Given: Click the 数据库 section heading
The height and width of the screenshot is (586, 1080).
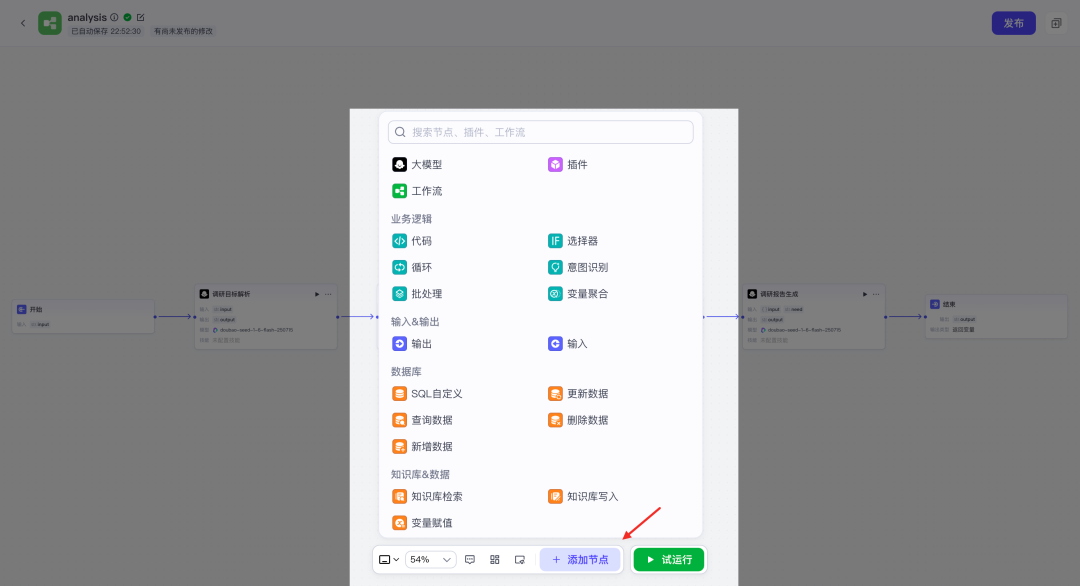Looking at the screenshot, I should point(406,372).
